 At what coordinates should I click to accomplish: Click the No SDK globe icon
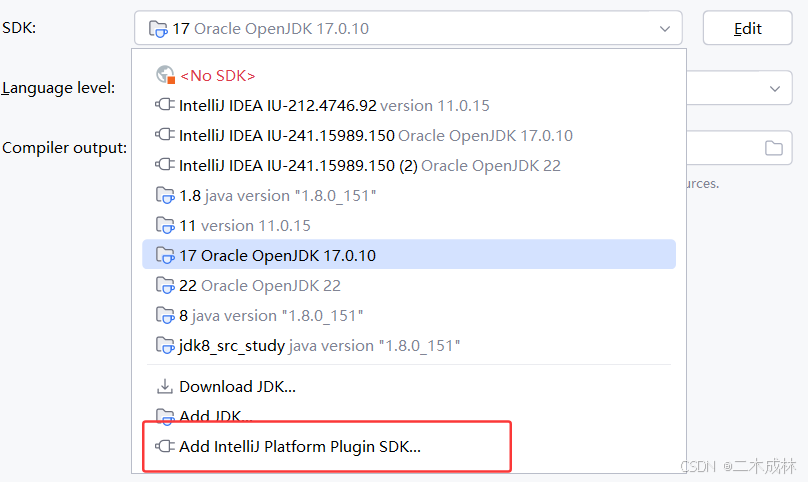coord(165,75)
